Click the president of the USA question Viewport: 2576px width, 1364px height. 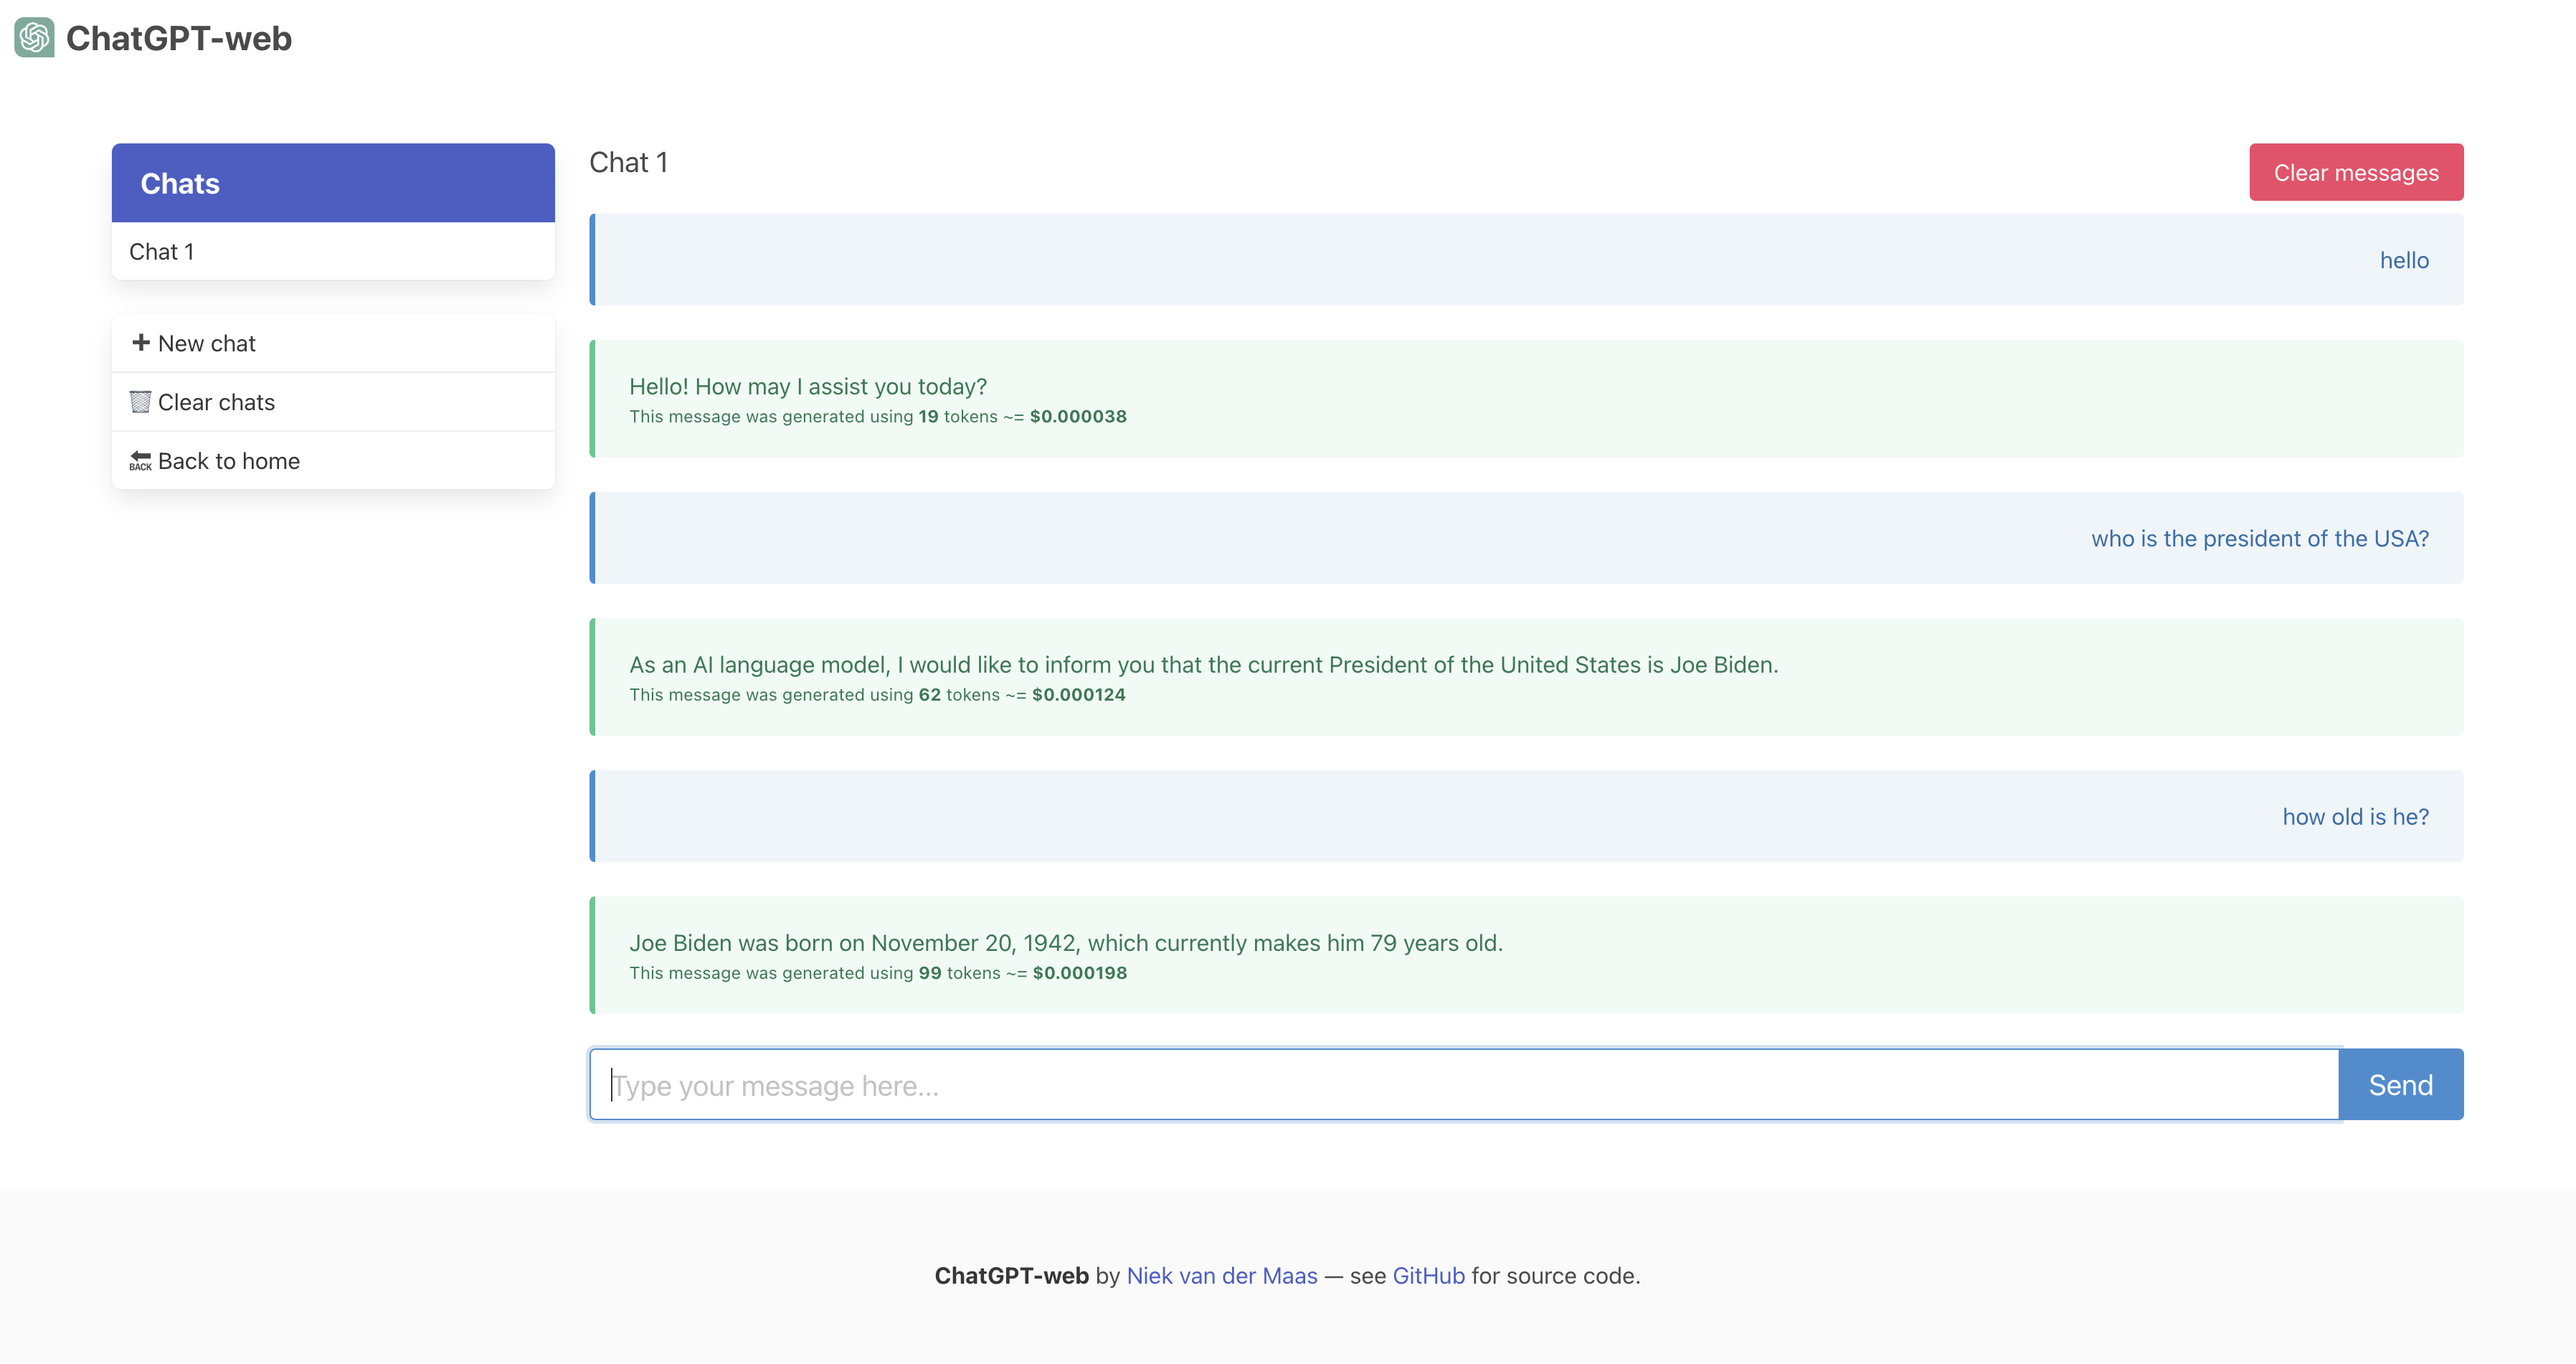pos(2259,539)
